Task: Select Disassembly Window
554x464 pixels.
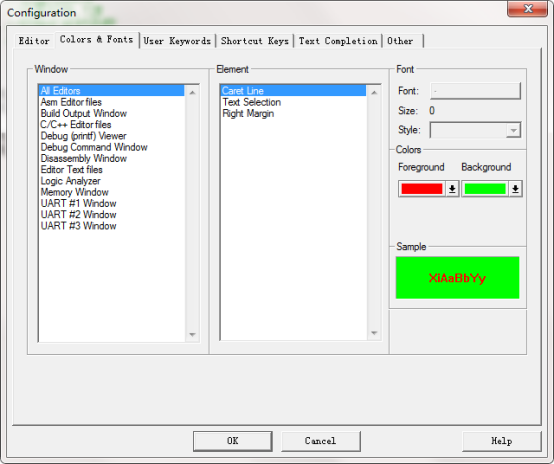Action: tap(112, 158)
